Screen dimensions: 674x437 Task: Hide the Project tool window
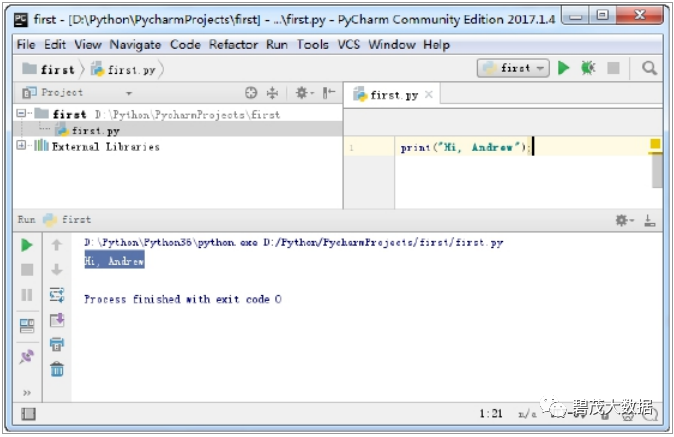point(329,92)
